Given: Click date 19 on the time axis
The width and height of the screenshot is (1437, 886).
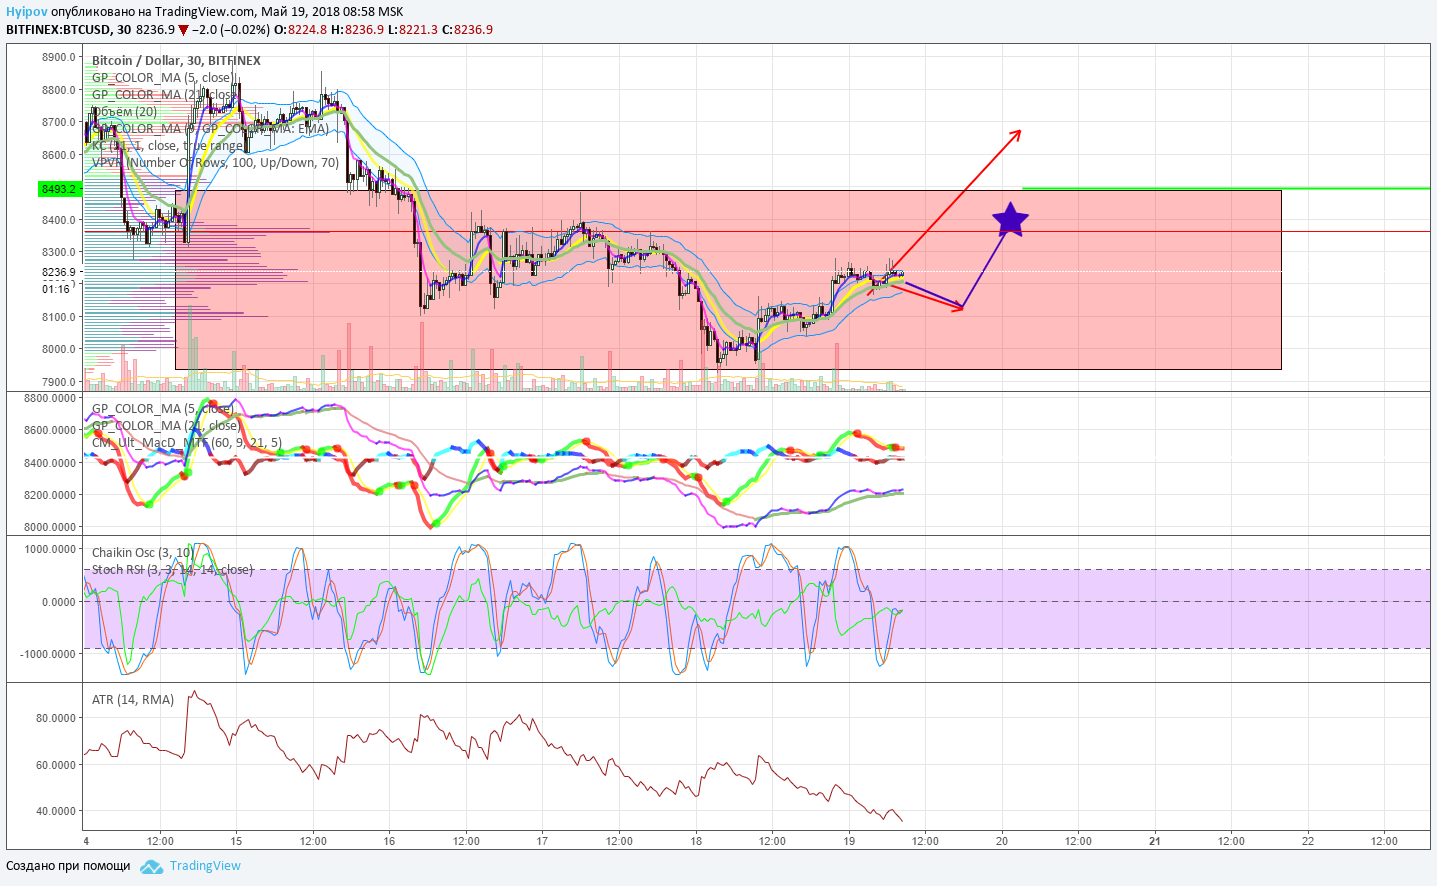Looking at the screenshot, I should point(849,841).
